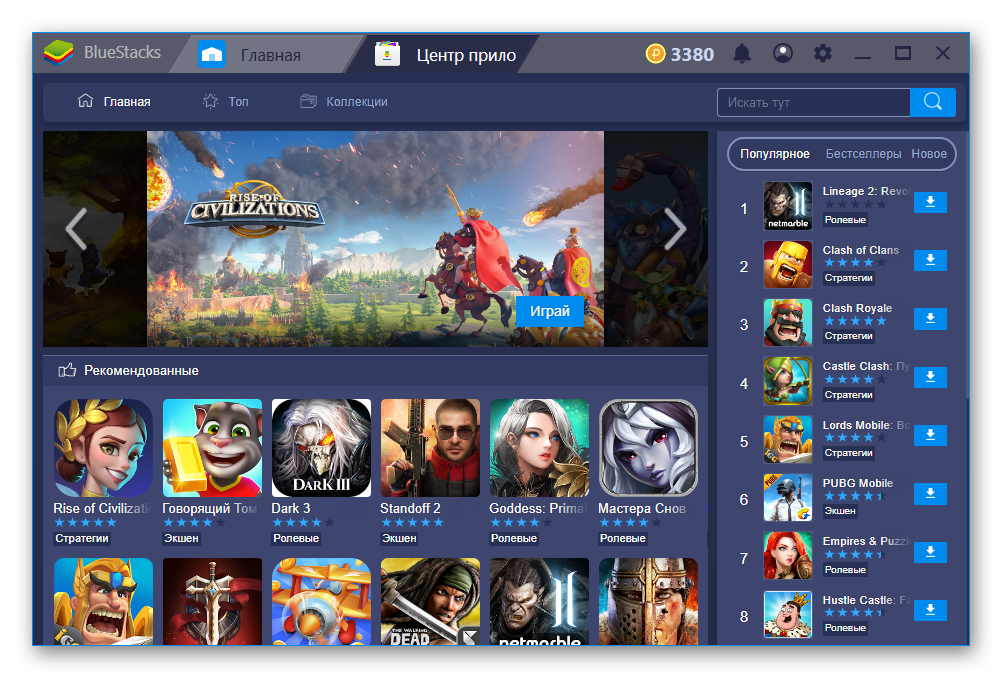This screenshot has width=1002, height=678.
Task: Click the Стратегии tag under Rise of Civilizations
Action: [82, 538]
